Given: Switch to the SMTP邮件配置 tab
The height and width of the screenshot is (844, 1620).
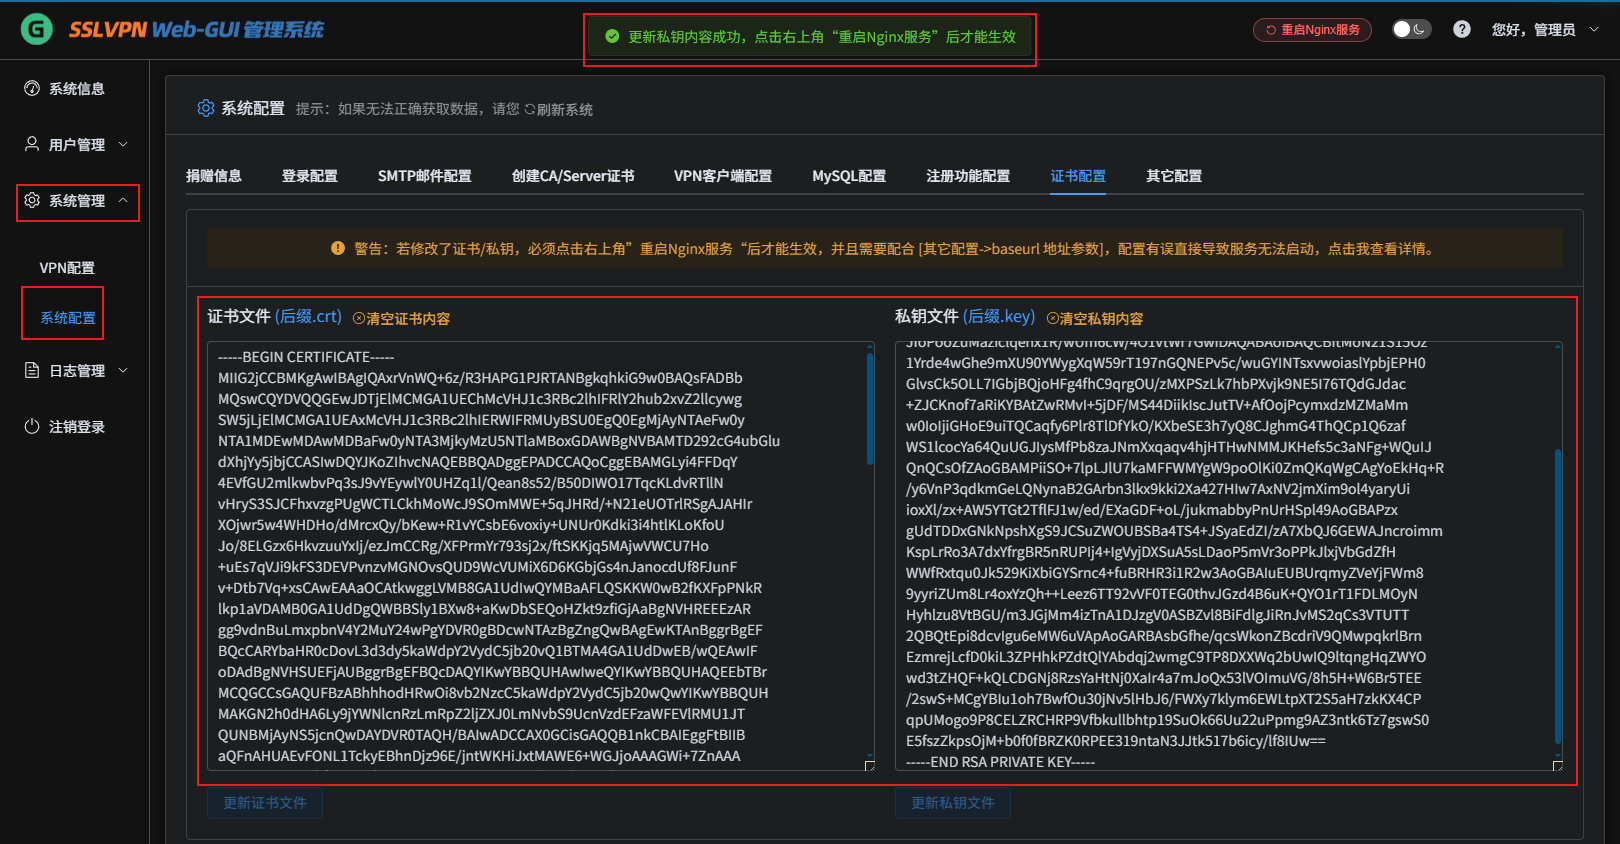Looking at the screenshot, I should (425, 176).
